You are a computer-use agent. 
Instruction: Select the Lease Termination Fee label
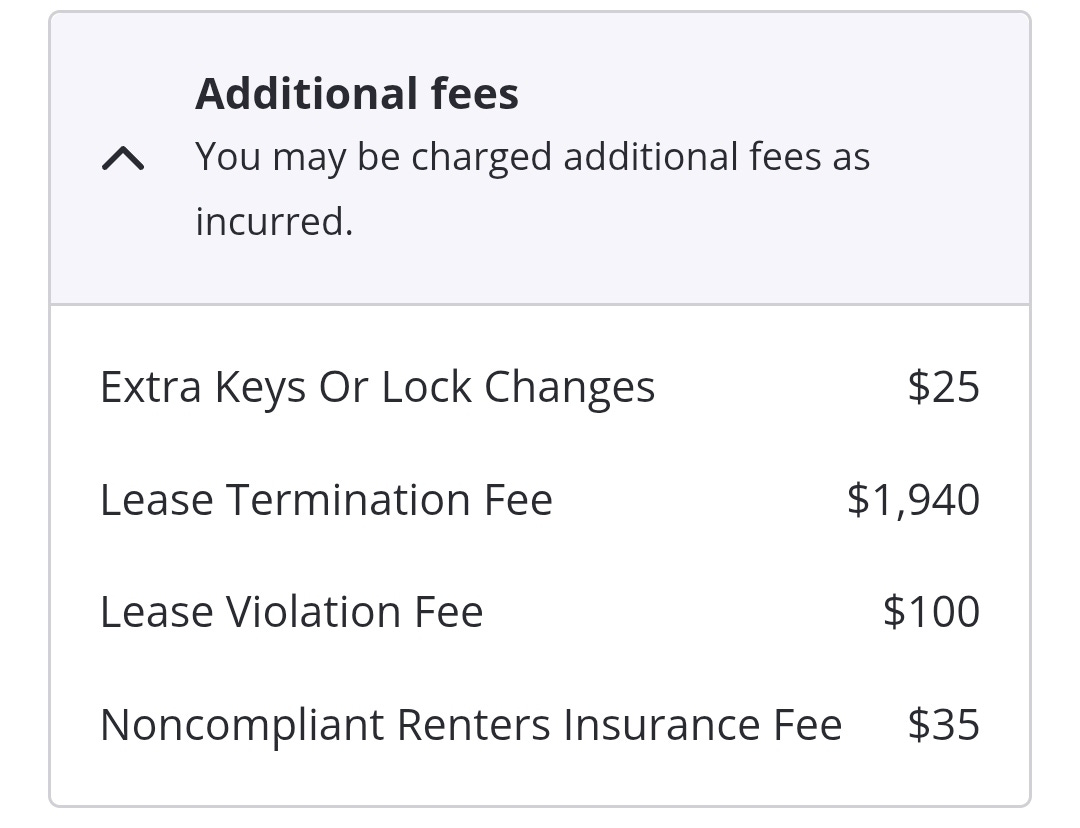[326, 500]
